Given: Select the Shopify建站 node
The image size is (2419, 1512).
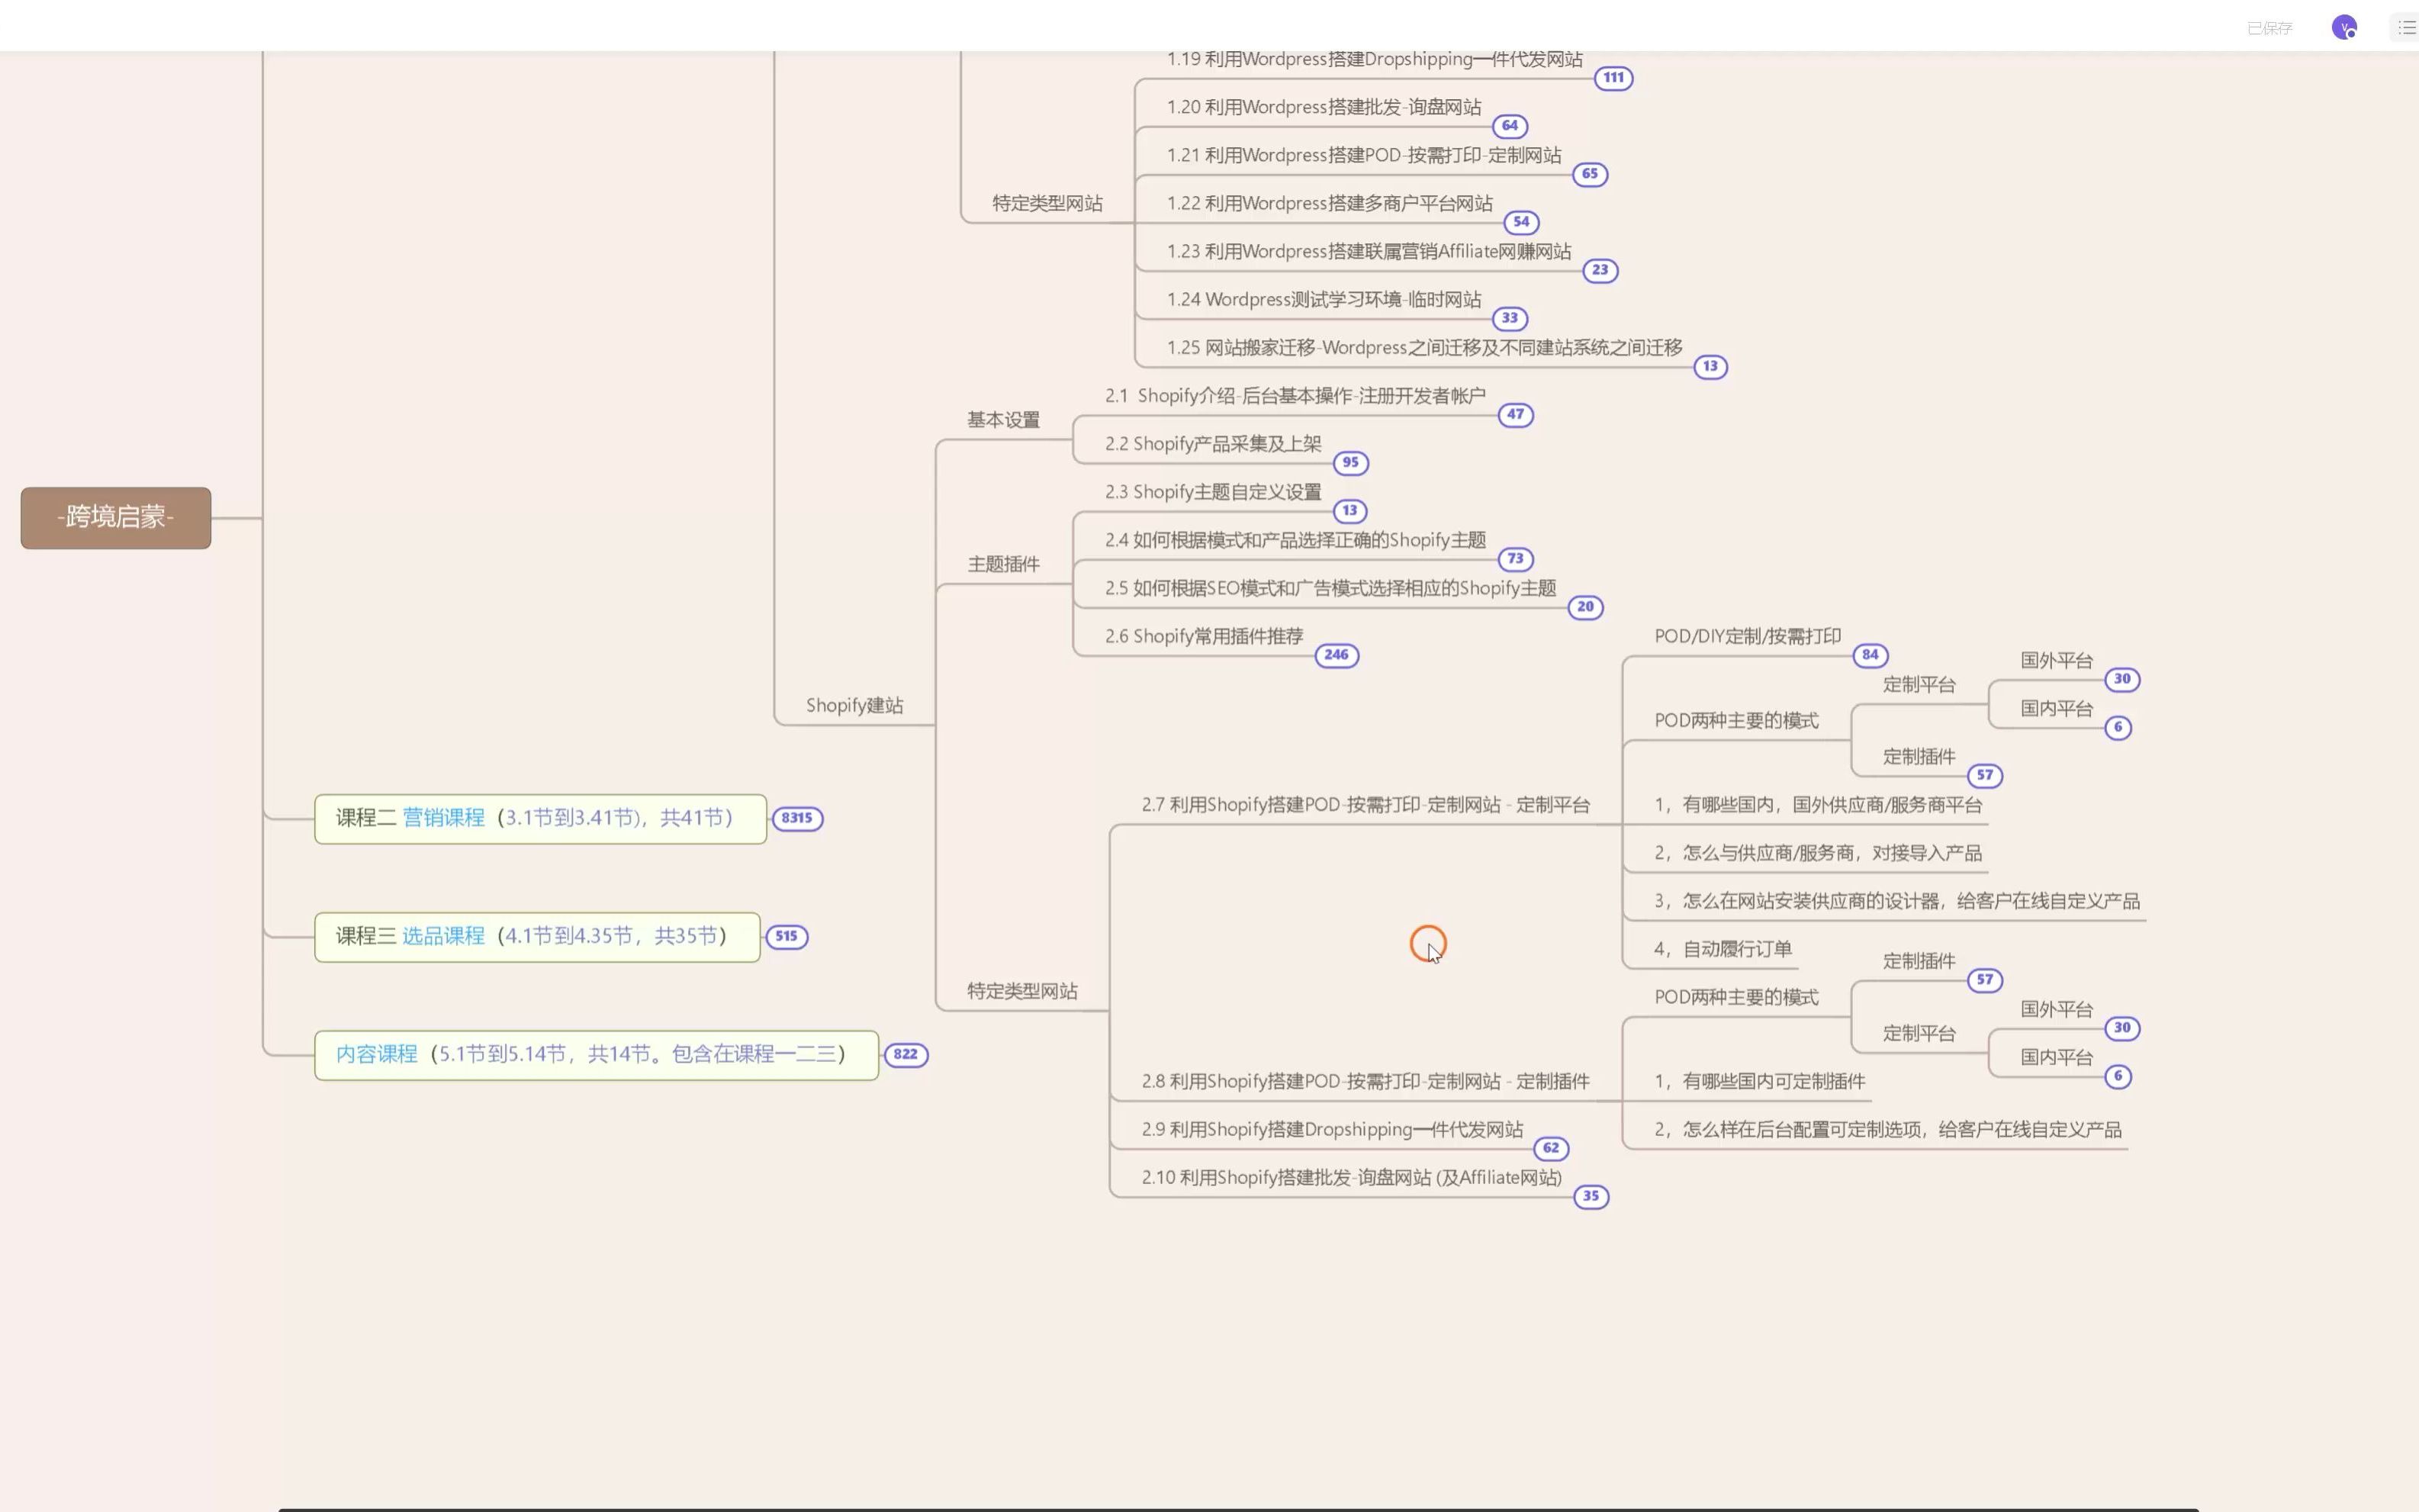Looking at the screenshot, I should [854, 705].
